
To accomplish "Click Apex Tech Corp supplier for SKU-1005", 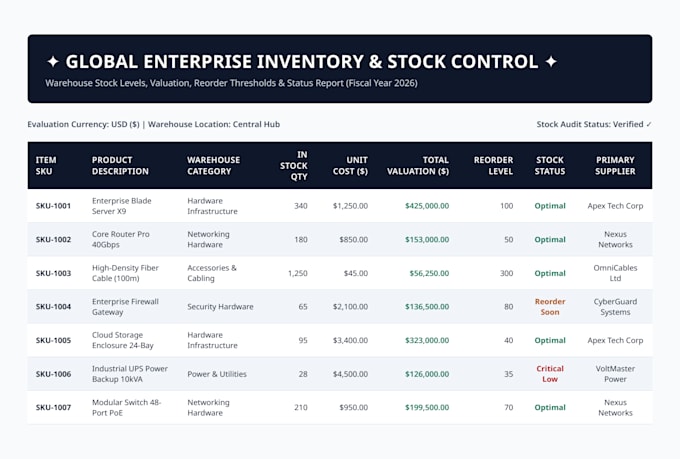I will coord(615,341).
